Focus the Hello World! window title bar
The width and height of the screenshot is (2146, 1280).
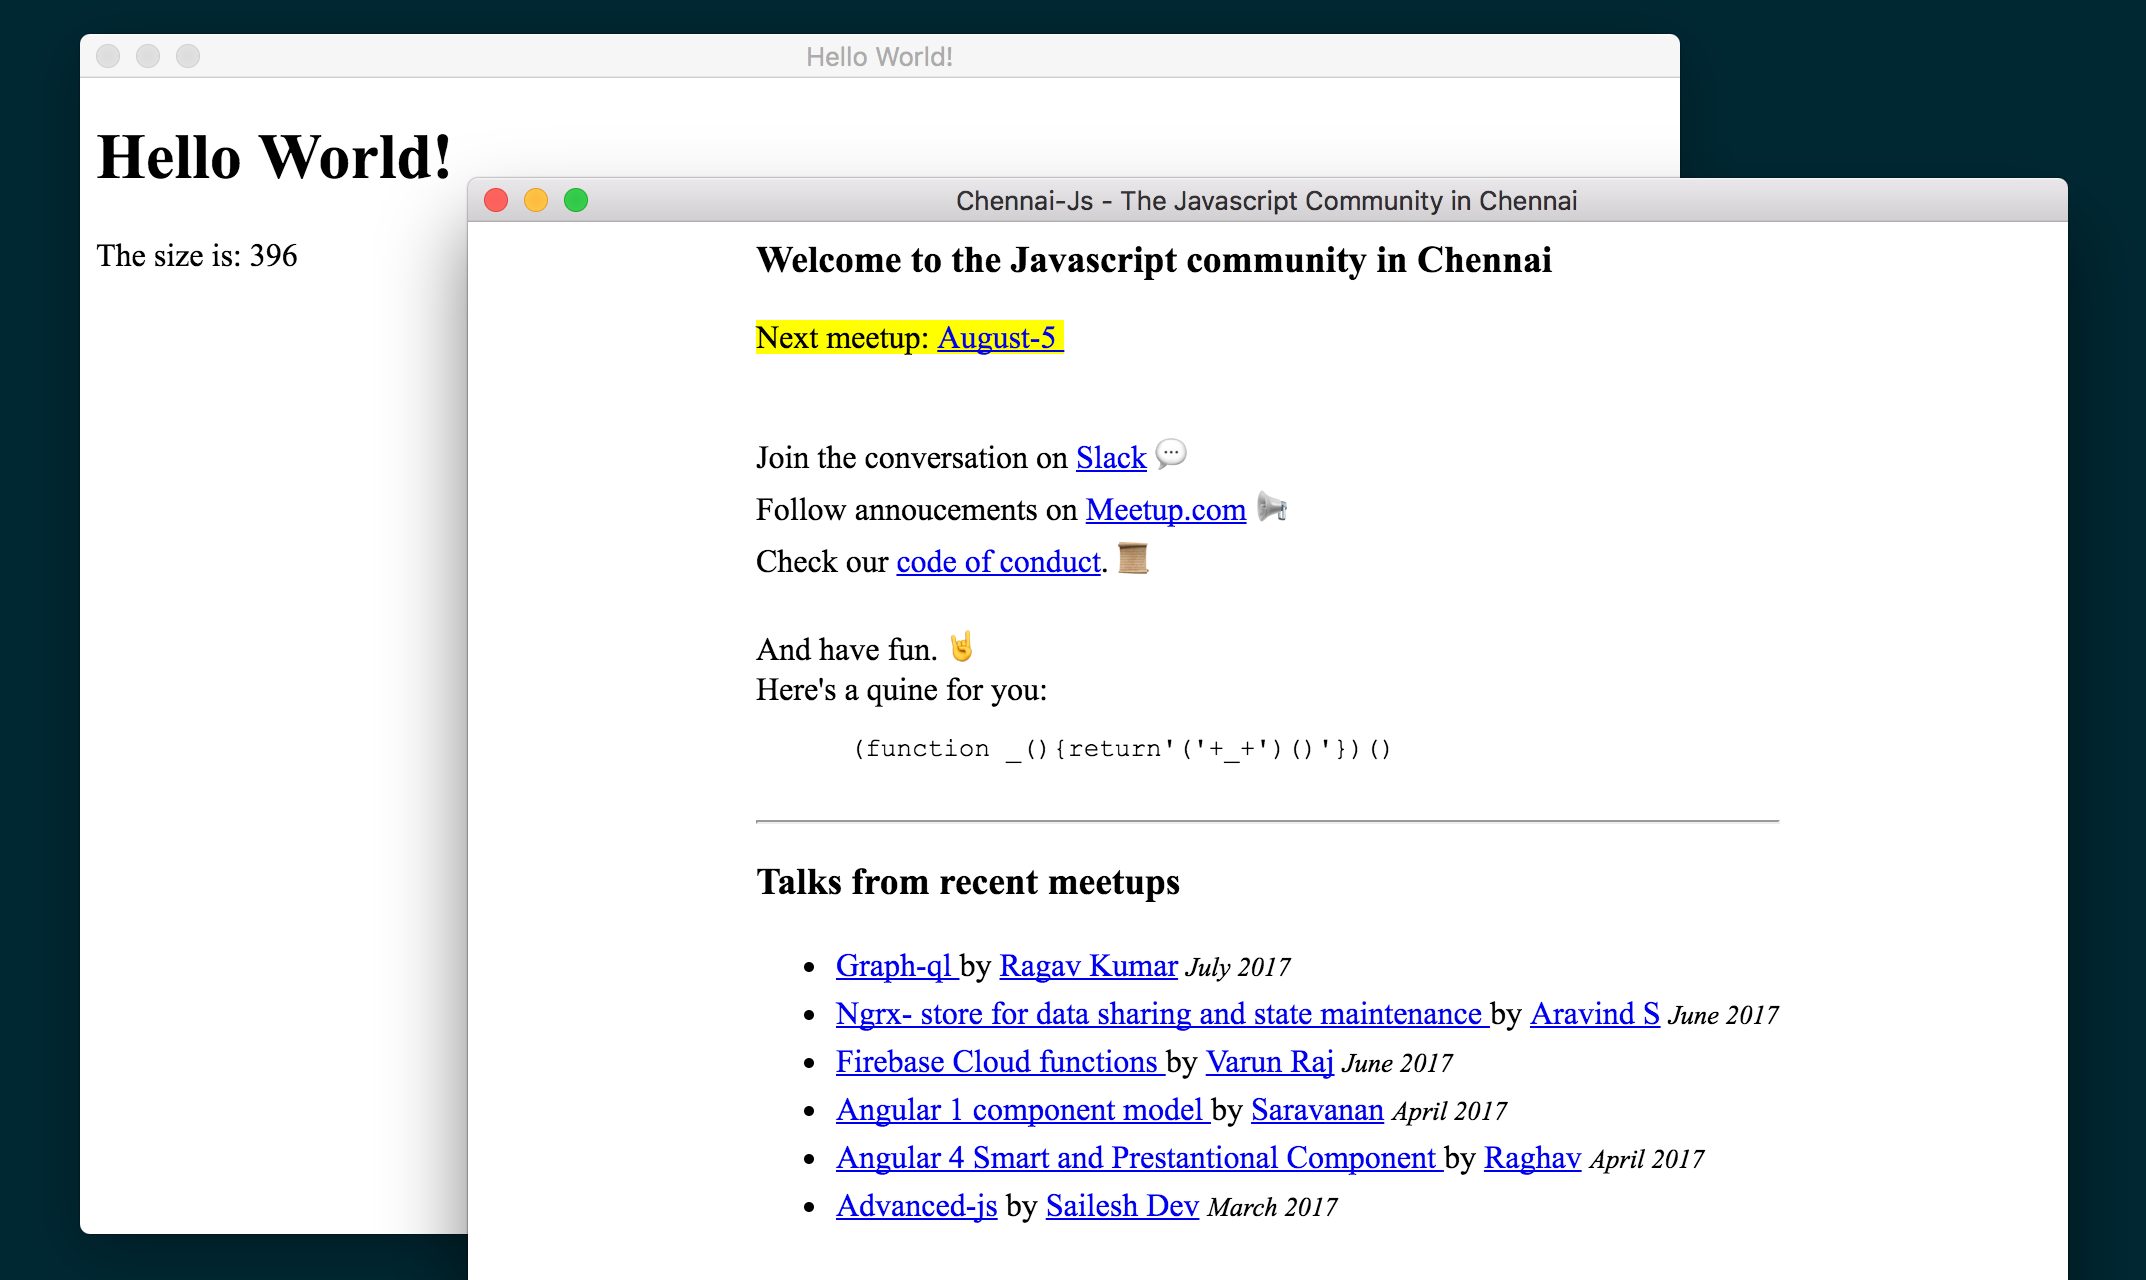pos(878,57)
